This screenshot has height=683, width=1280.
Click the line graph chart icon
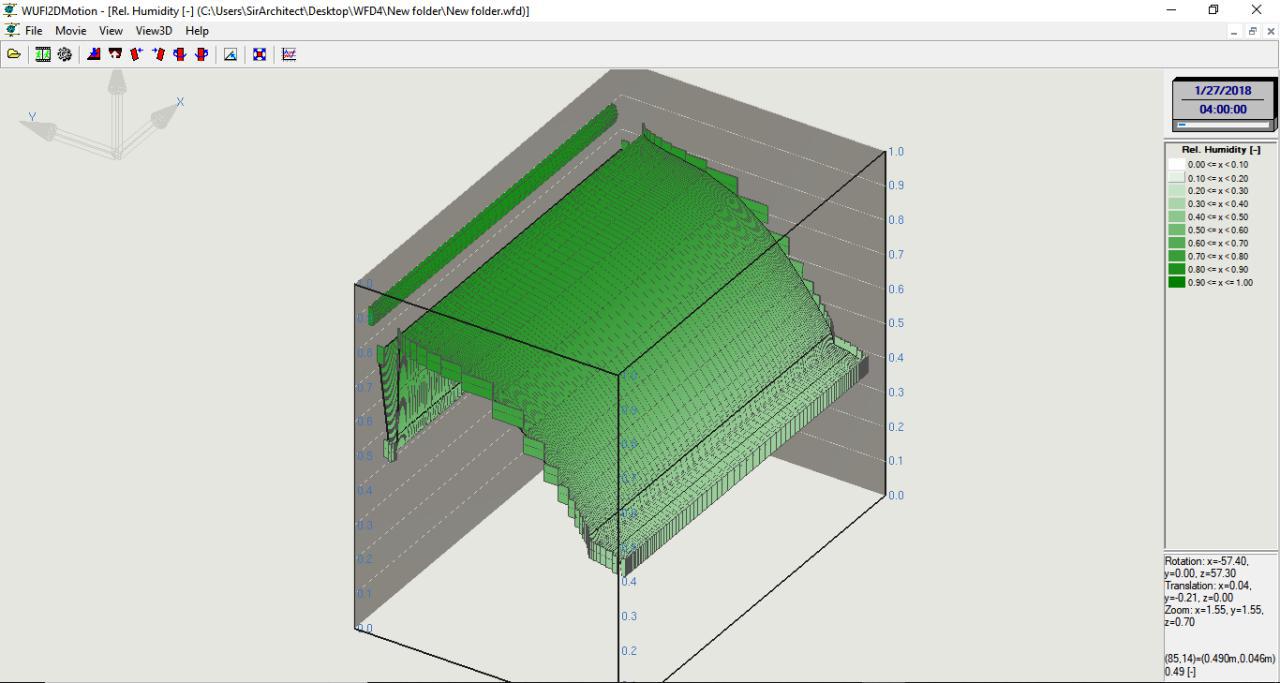(x=289, y=55)
